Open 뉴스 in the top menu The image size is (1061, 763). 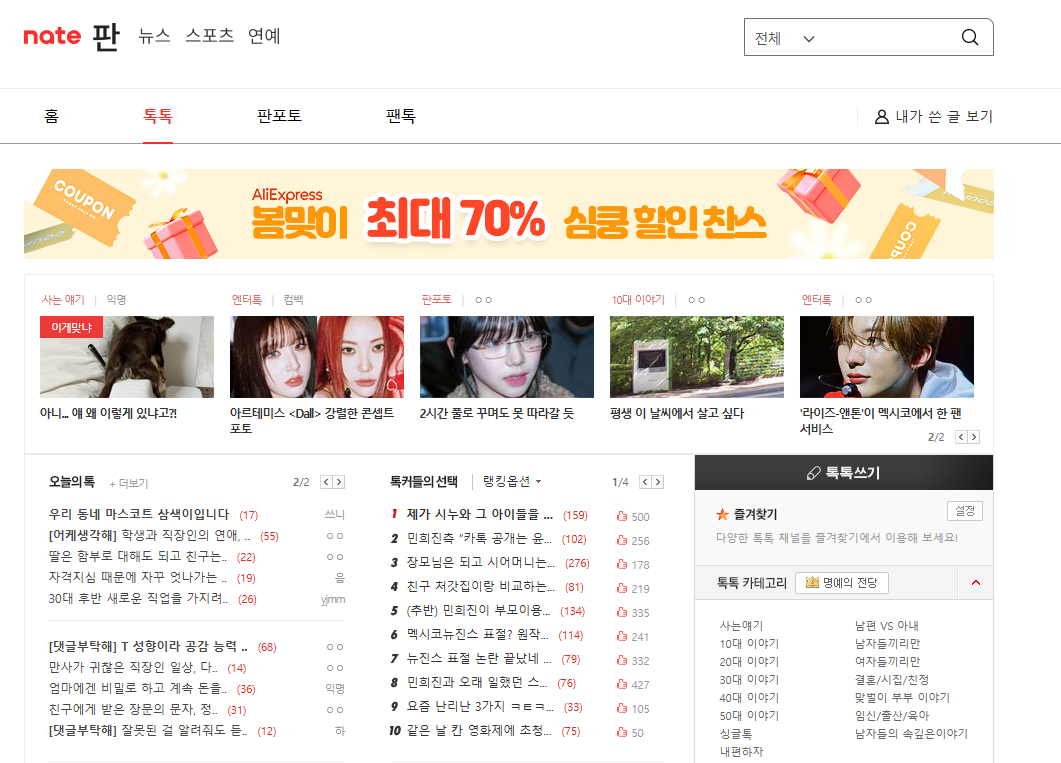[154, 36]
